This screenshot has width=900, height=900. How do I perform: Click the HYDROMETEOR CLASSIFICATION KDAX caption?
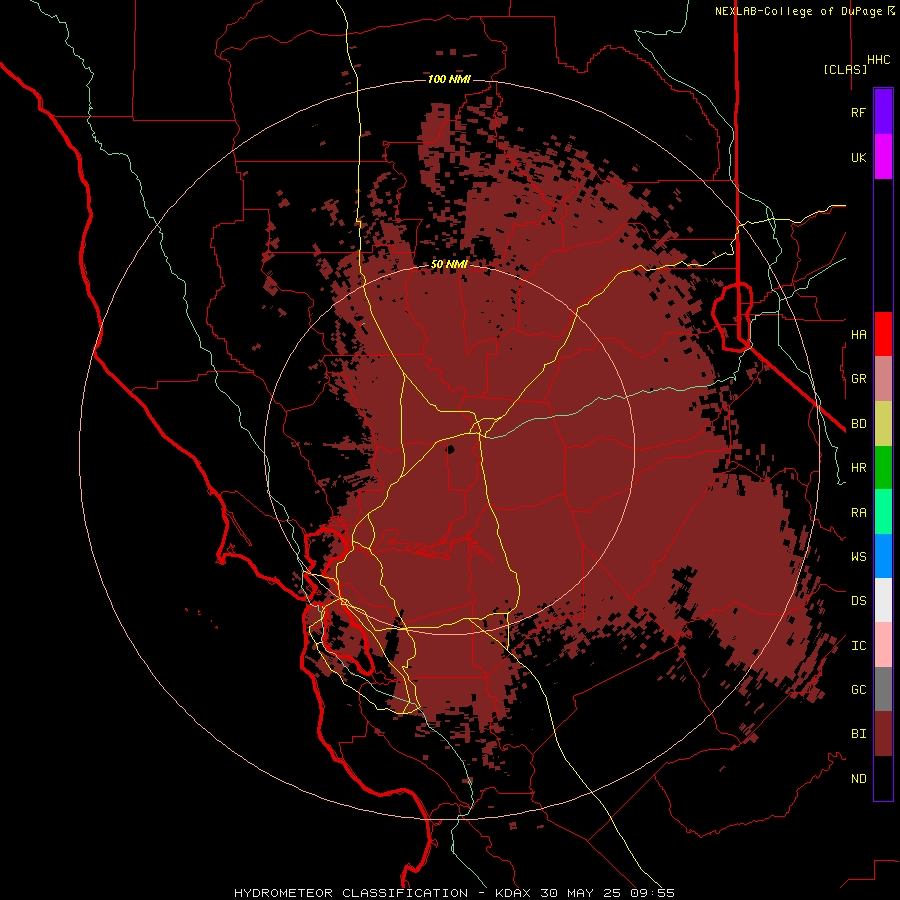(454, 893)
